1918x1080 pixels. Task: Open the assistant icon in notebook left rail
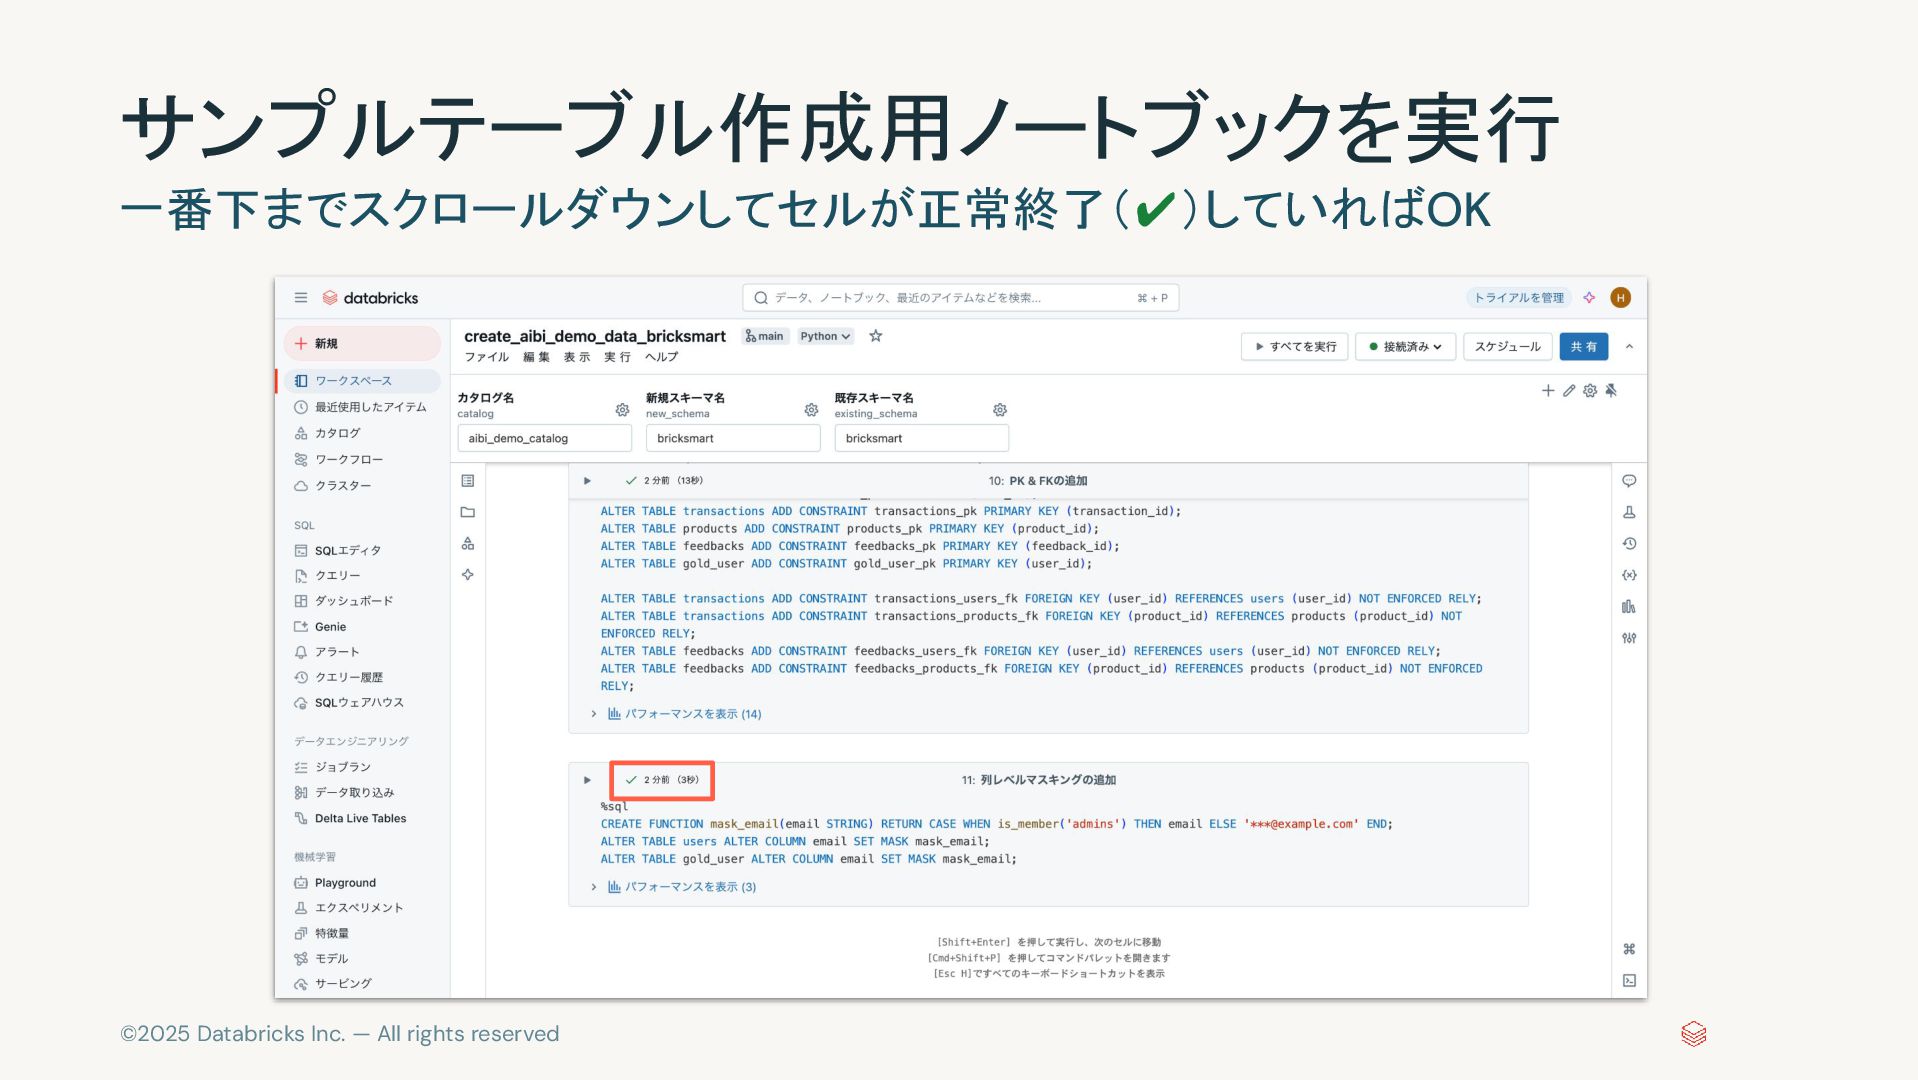468,575
